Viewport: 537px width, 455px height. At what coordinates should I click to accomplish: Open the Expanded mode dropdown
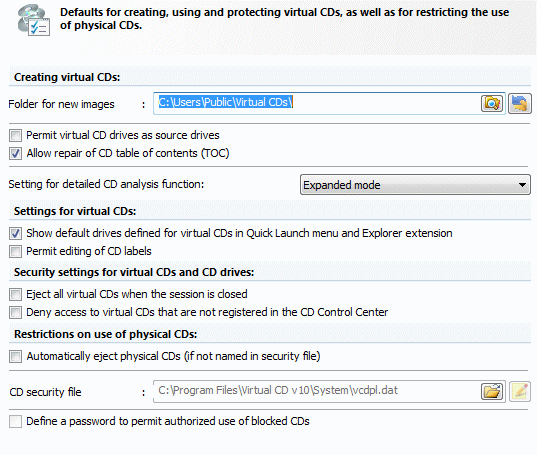(415, 185)
